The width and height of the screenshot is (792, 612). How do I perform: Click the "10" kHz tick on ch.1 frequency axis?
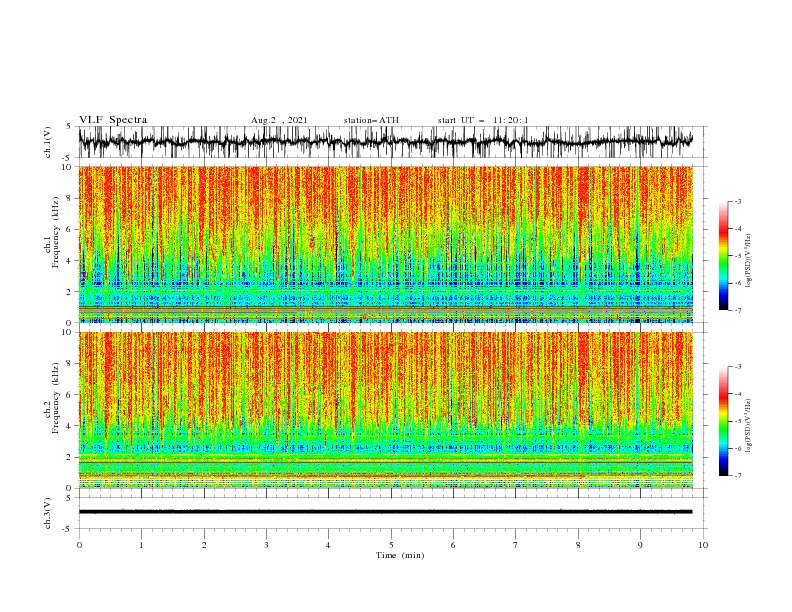pos(67,167)
